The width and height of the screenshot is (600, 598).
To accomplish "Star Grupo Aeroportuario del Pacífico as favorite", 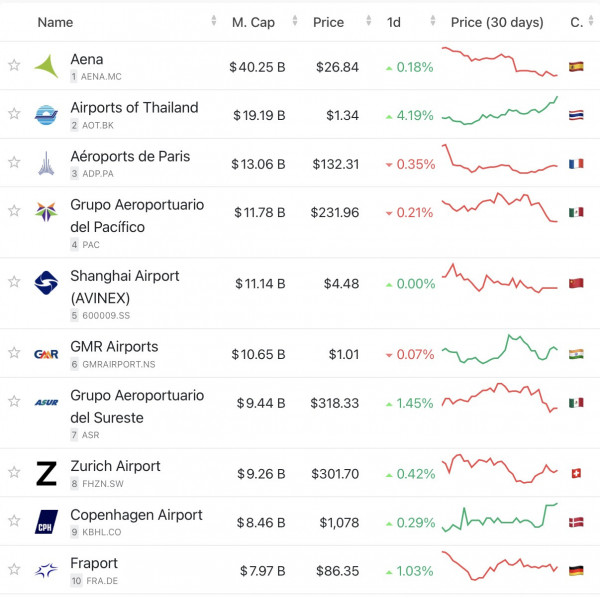I will [x=14, y=211].
